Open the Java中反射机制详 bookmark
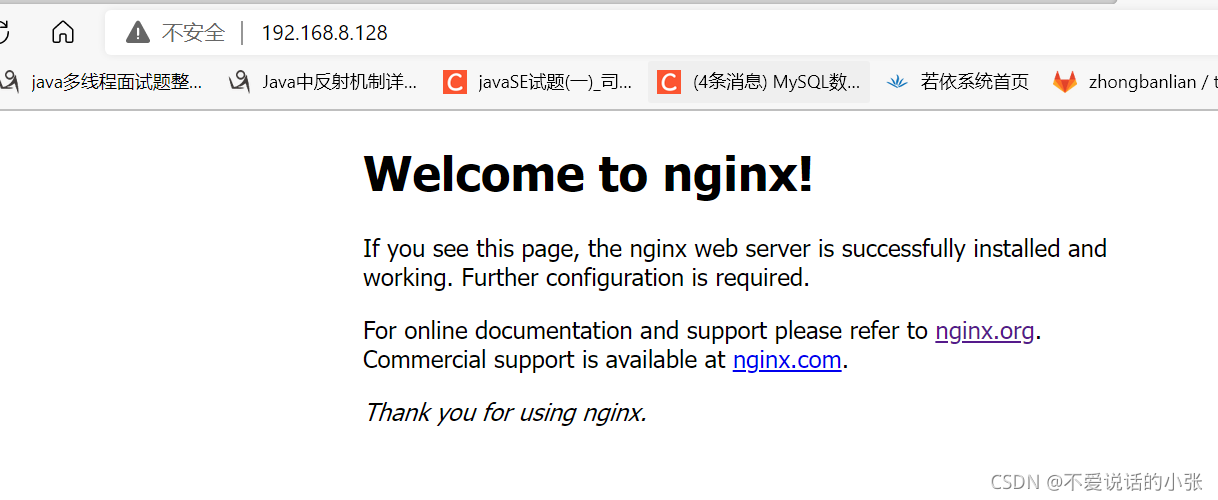The width and height of the screenshot is (1218, 500). (323, 82)
